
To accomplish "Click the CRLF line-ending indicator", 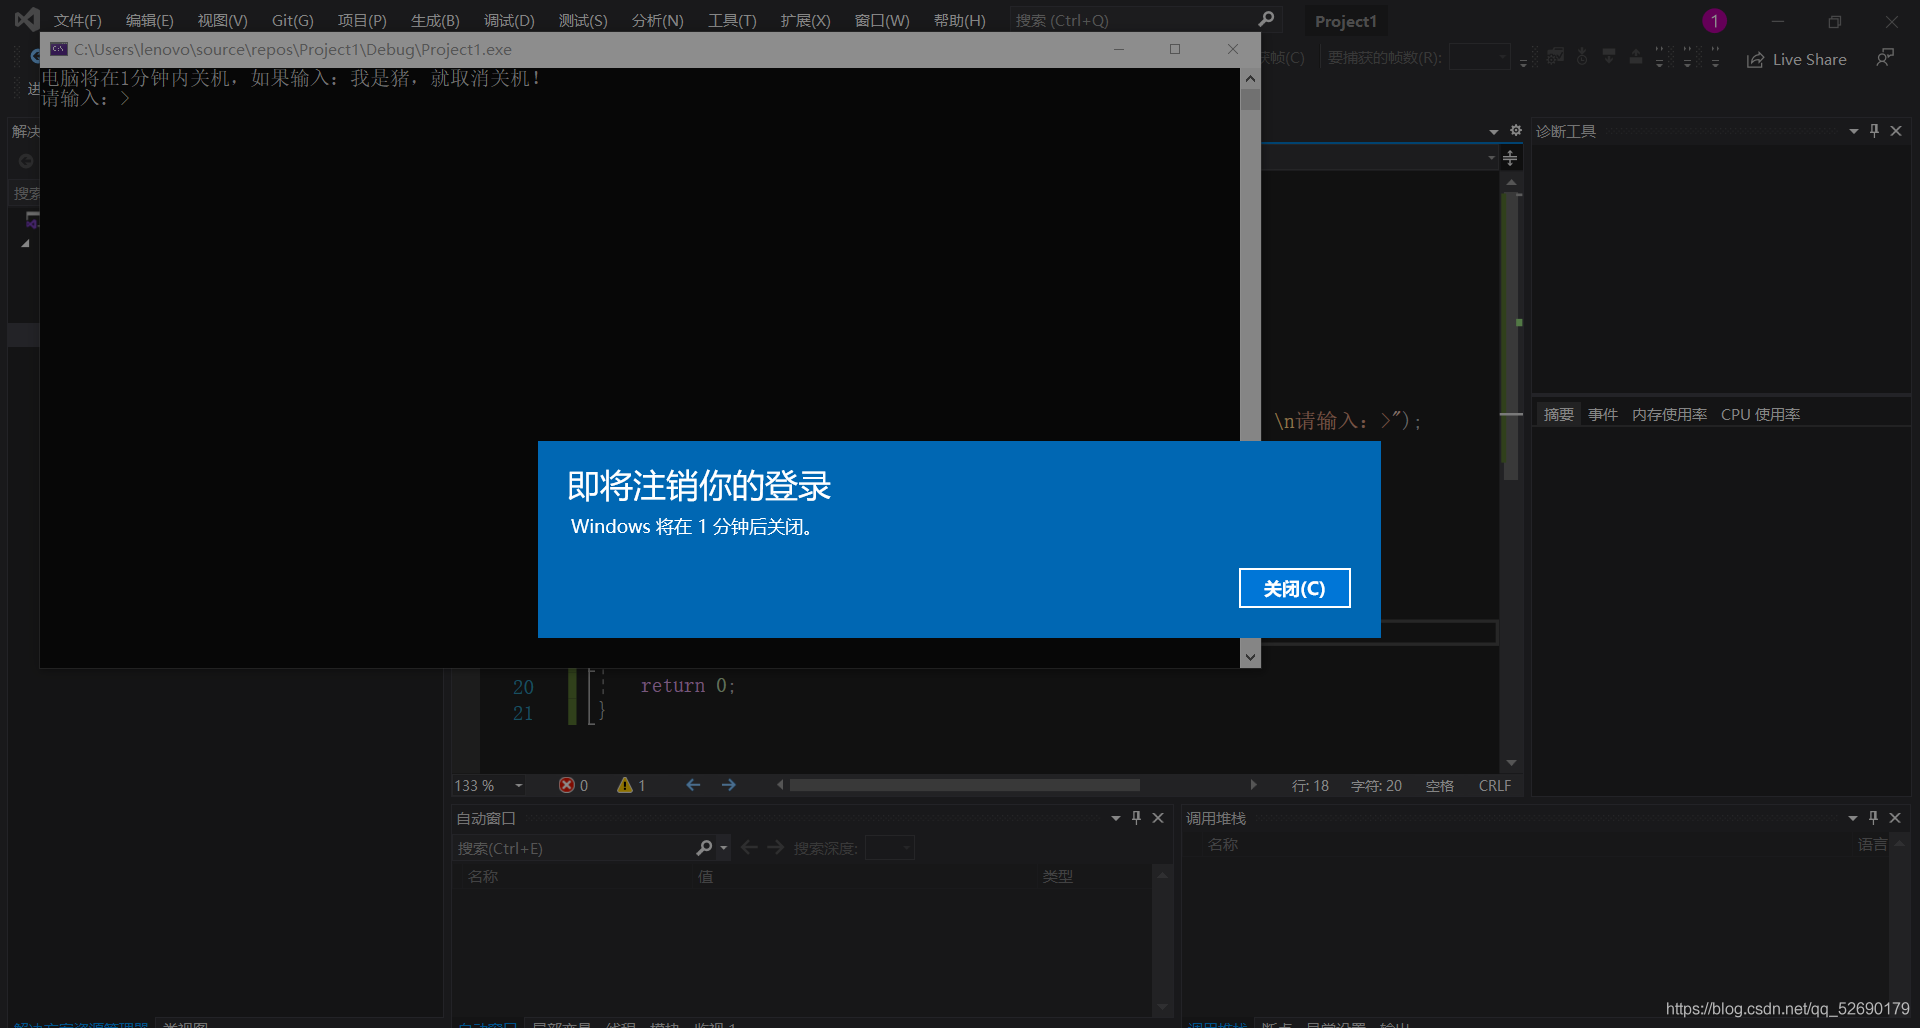I will pos(1495,786).
